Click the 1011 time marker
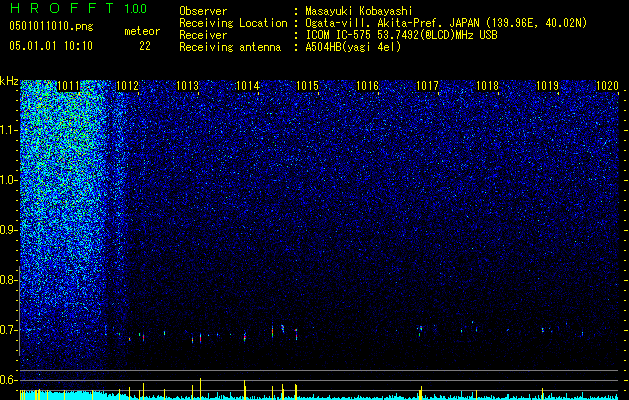The image size is (629, 400). click(x=68, y=85)
